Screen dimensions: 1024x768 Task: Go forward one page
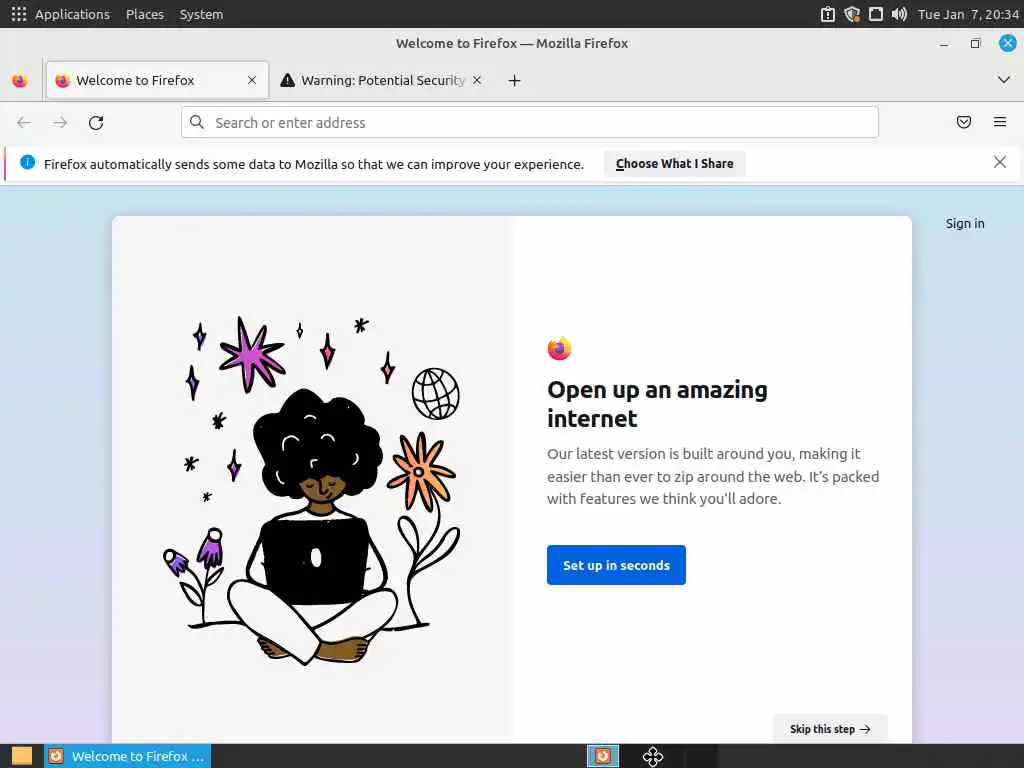(60, 122)
